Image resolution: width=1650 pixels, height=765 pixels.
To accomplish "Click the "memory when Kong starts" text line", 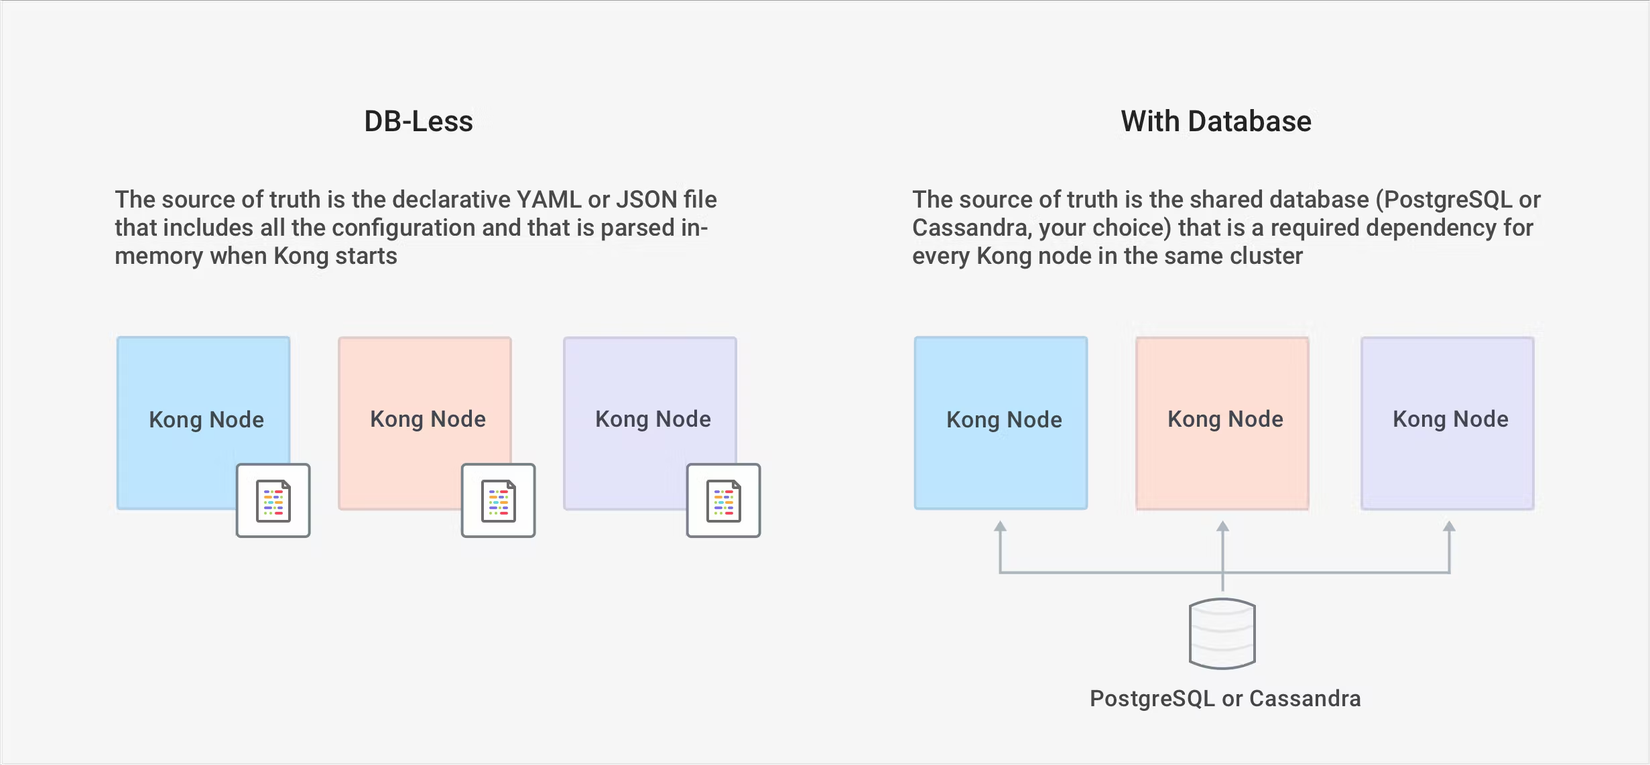I will click(x=256, y=256).
